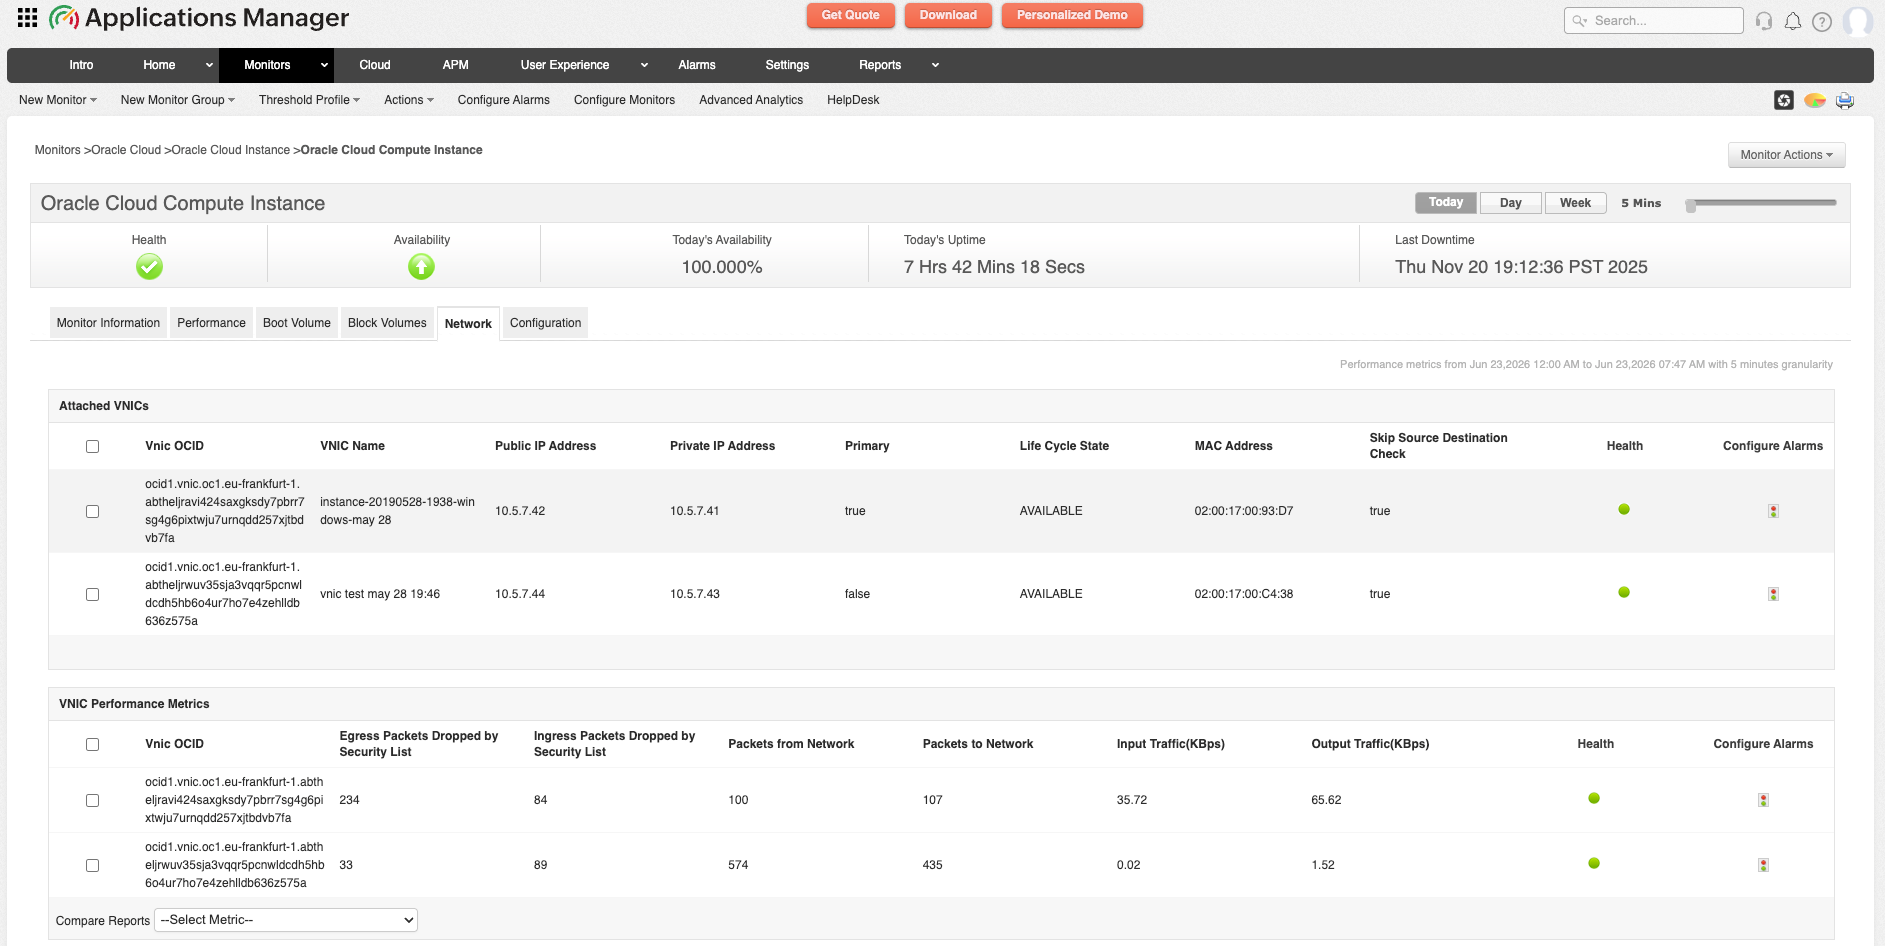Image resolution: width=1885 pixels, height=946 pixels.
Task: Open the Alarms menu
Action: click(x=696, y=65)
